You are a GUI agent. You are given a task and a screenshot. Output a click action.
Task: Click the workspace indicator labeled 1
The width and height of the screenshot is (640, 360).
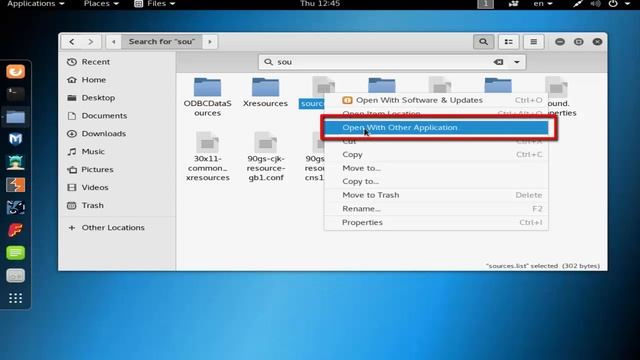coord(485,4)
